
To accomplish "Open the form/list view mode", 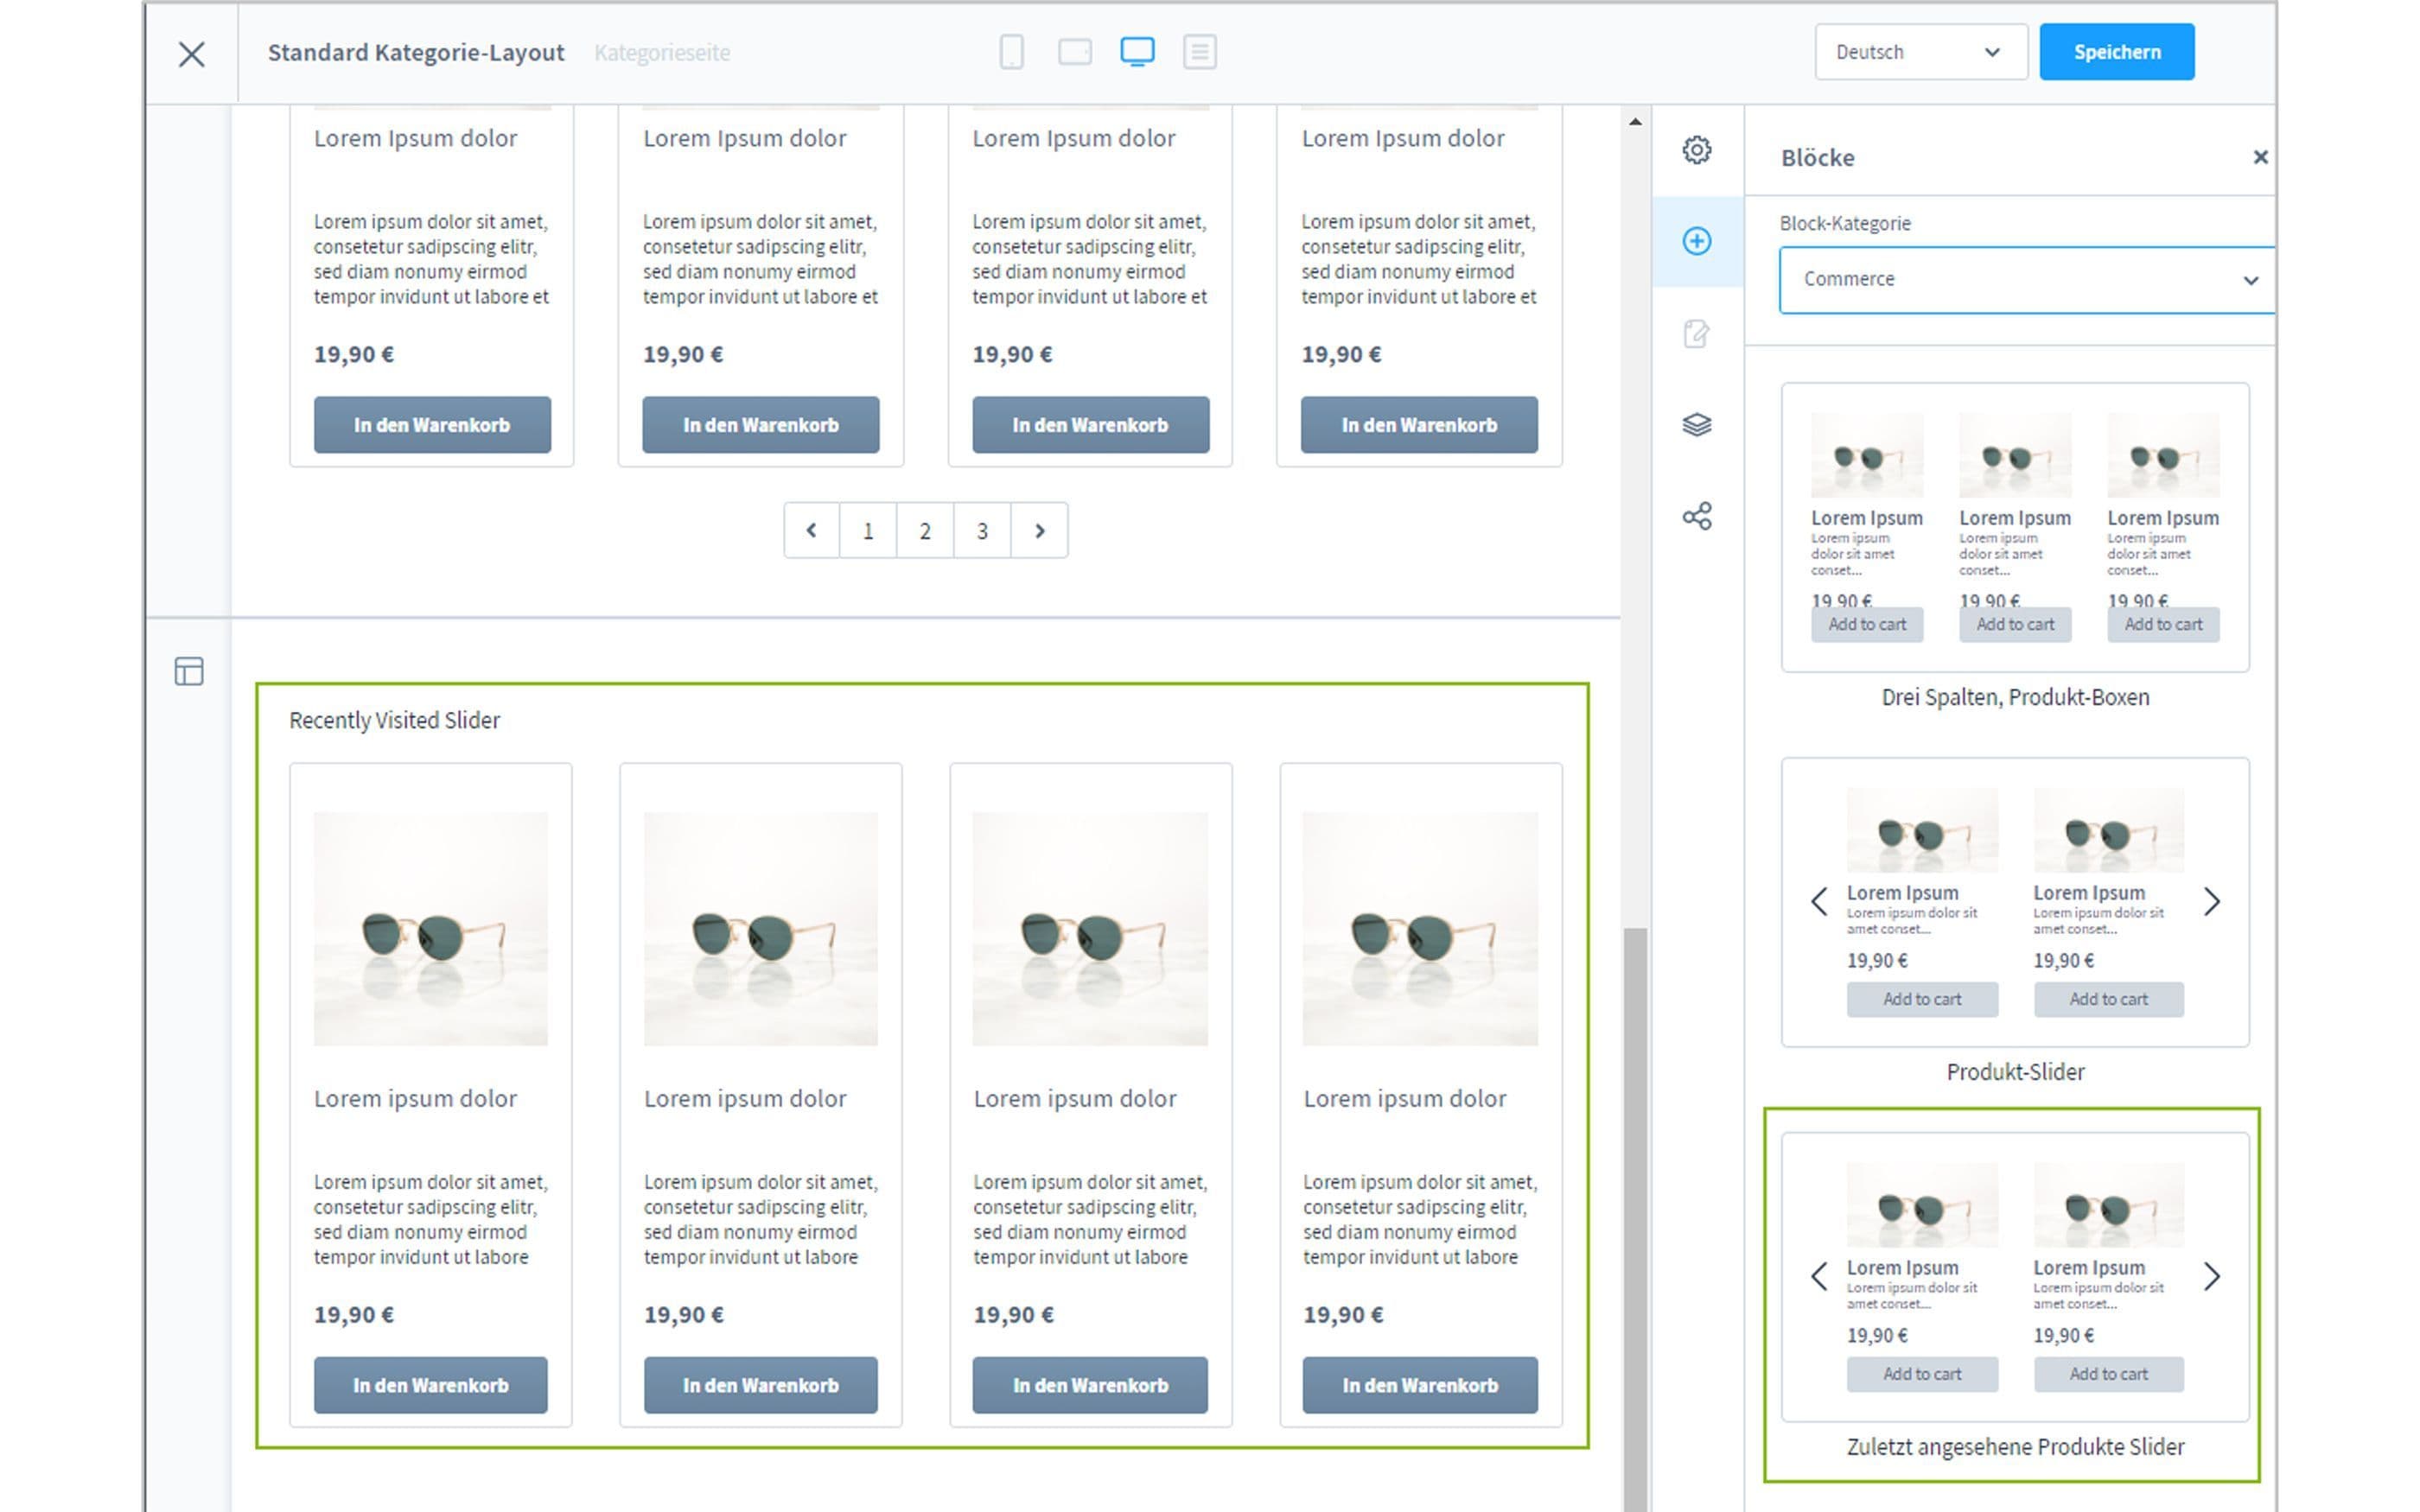I will pyautogui.click(x=1200, y=52).
